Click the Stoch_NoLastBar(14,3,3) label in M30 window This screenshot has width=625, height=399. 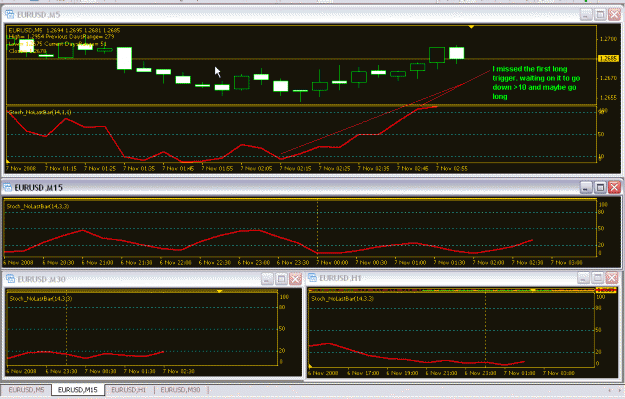click(41, 298)
